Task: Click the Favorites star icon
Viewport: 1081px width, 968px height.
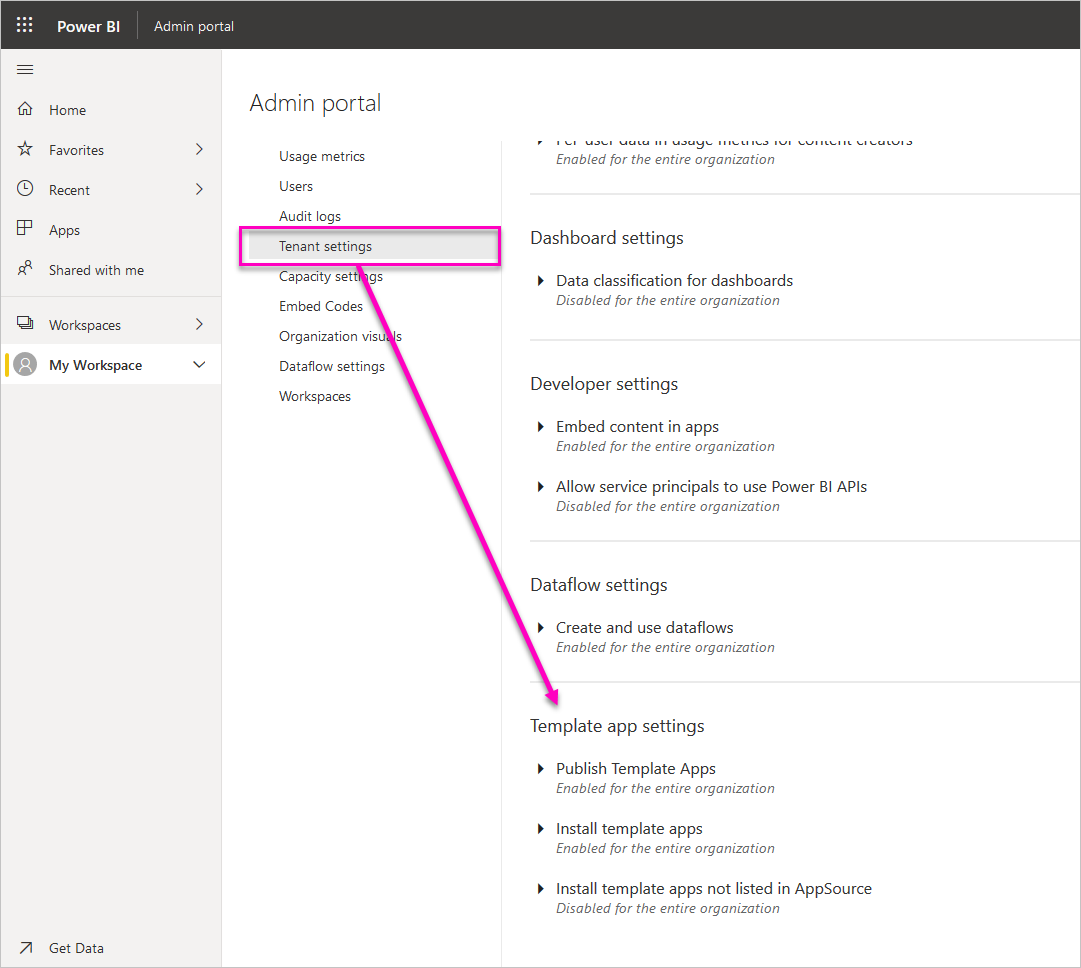Action: pos(25,149)
